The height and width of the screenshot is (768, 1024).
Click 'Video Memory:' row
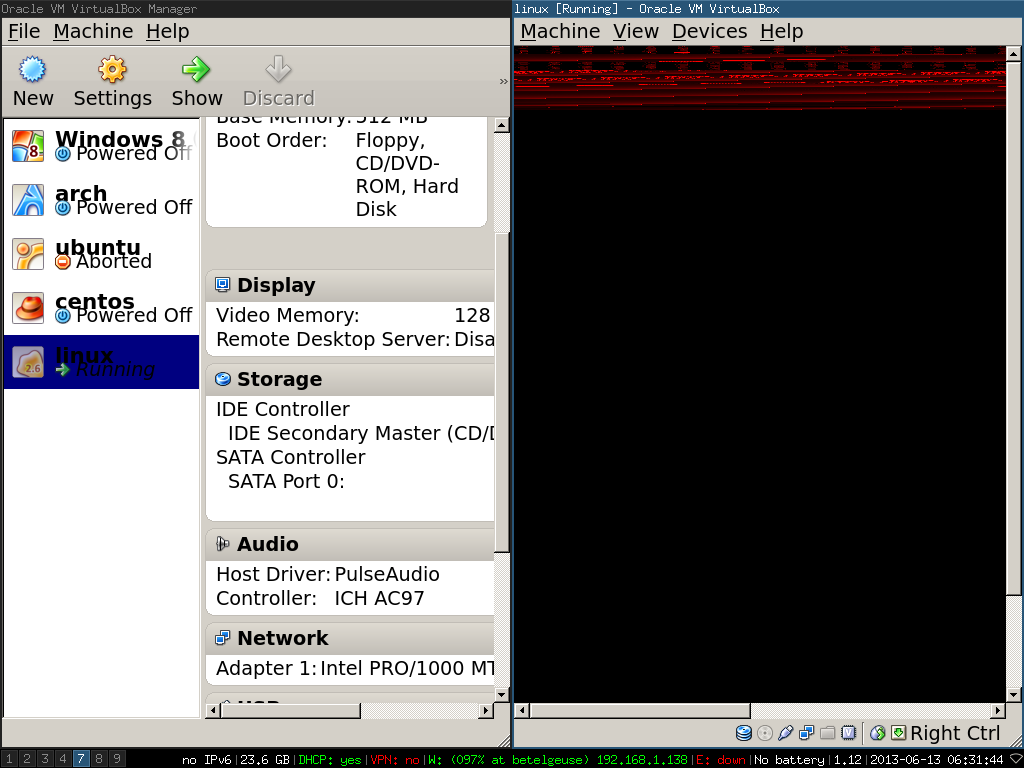(x=353, y=315)
